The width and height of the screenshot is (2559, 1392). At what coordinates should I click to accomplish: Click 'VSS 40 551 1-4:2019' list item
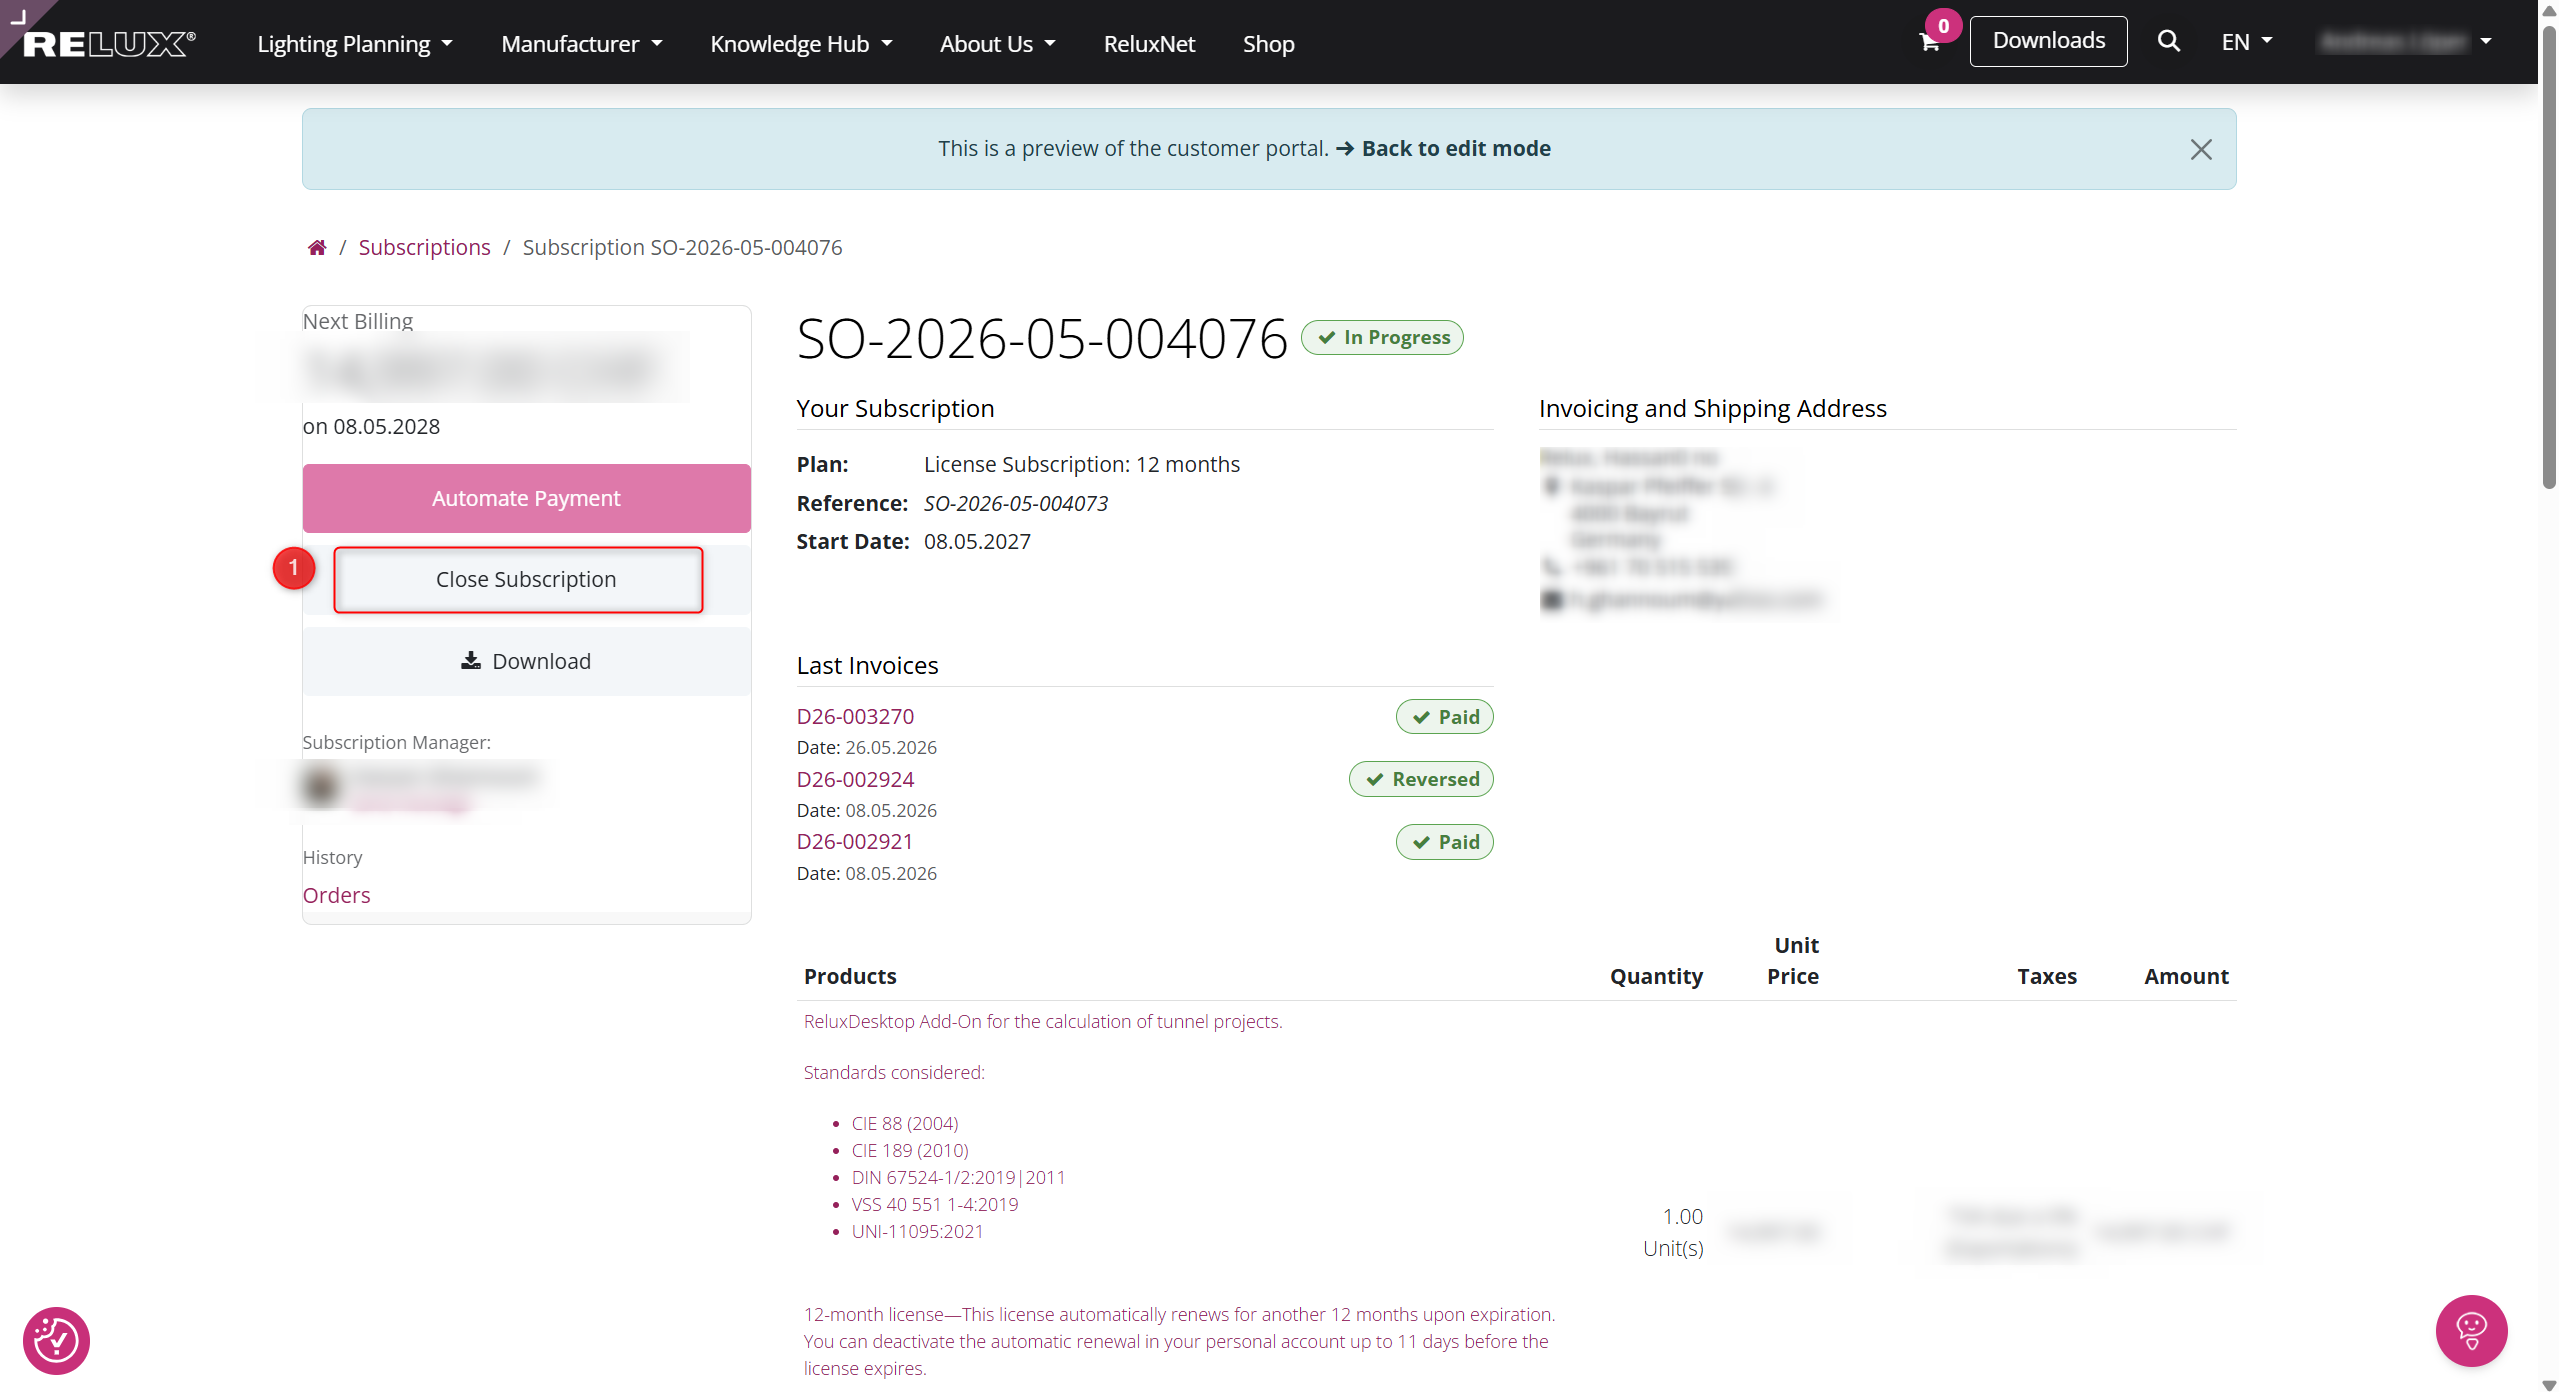point(935,1204)
